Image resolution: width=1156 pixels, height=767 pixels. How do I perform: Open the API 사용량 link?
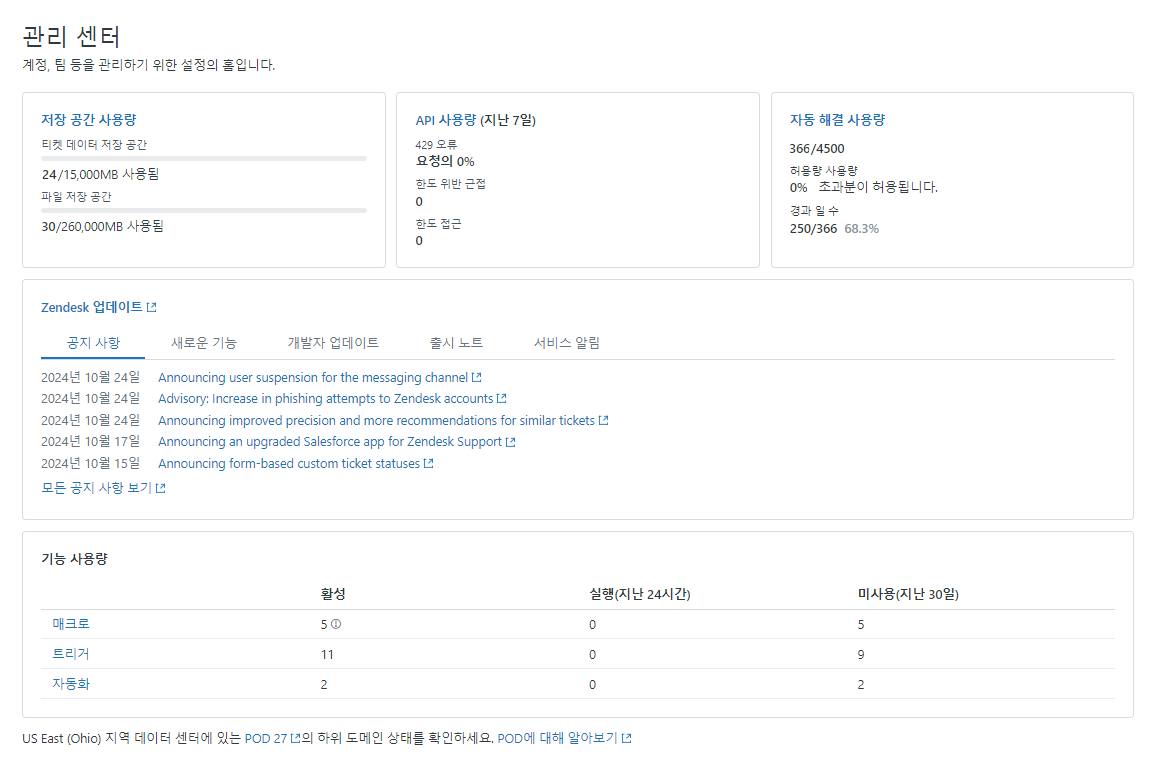click(445, 120)
